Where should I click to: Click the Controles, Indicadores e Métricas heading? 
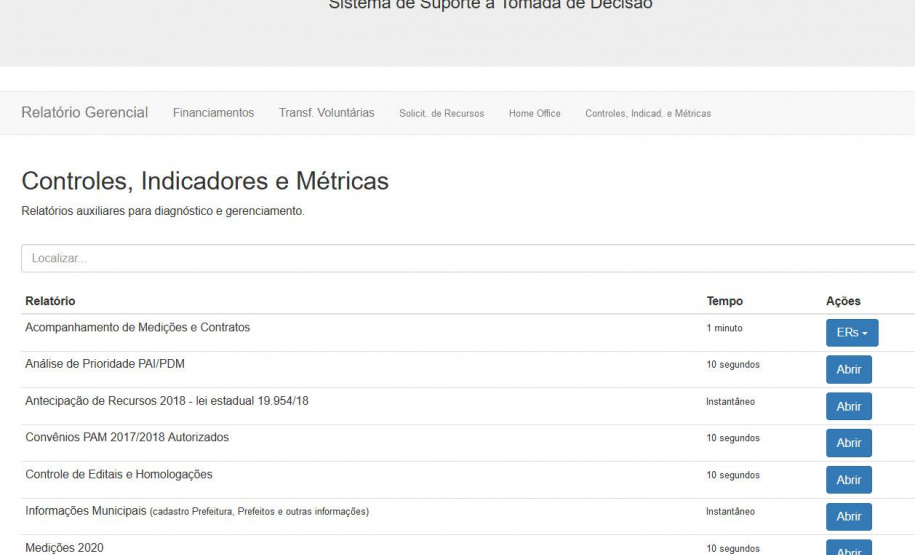pyautogui.click(x=205, y=181)
